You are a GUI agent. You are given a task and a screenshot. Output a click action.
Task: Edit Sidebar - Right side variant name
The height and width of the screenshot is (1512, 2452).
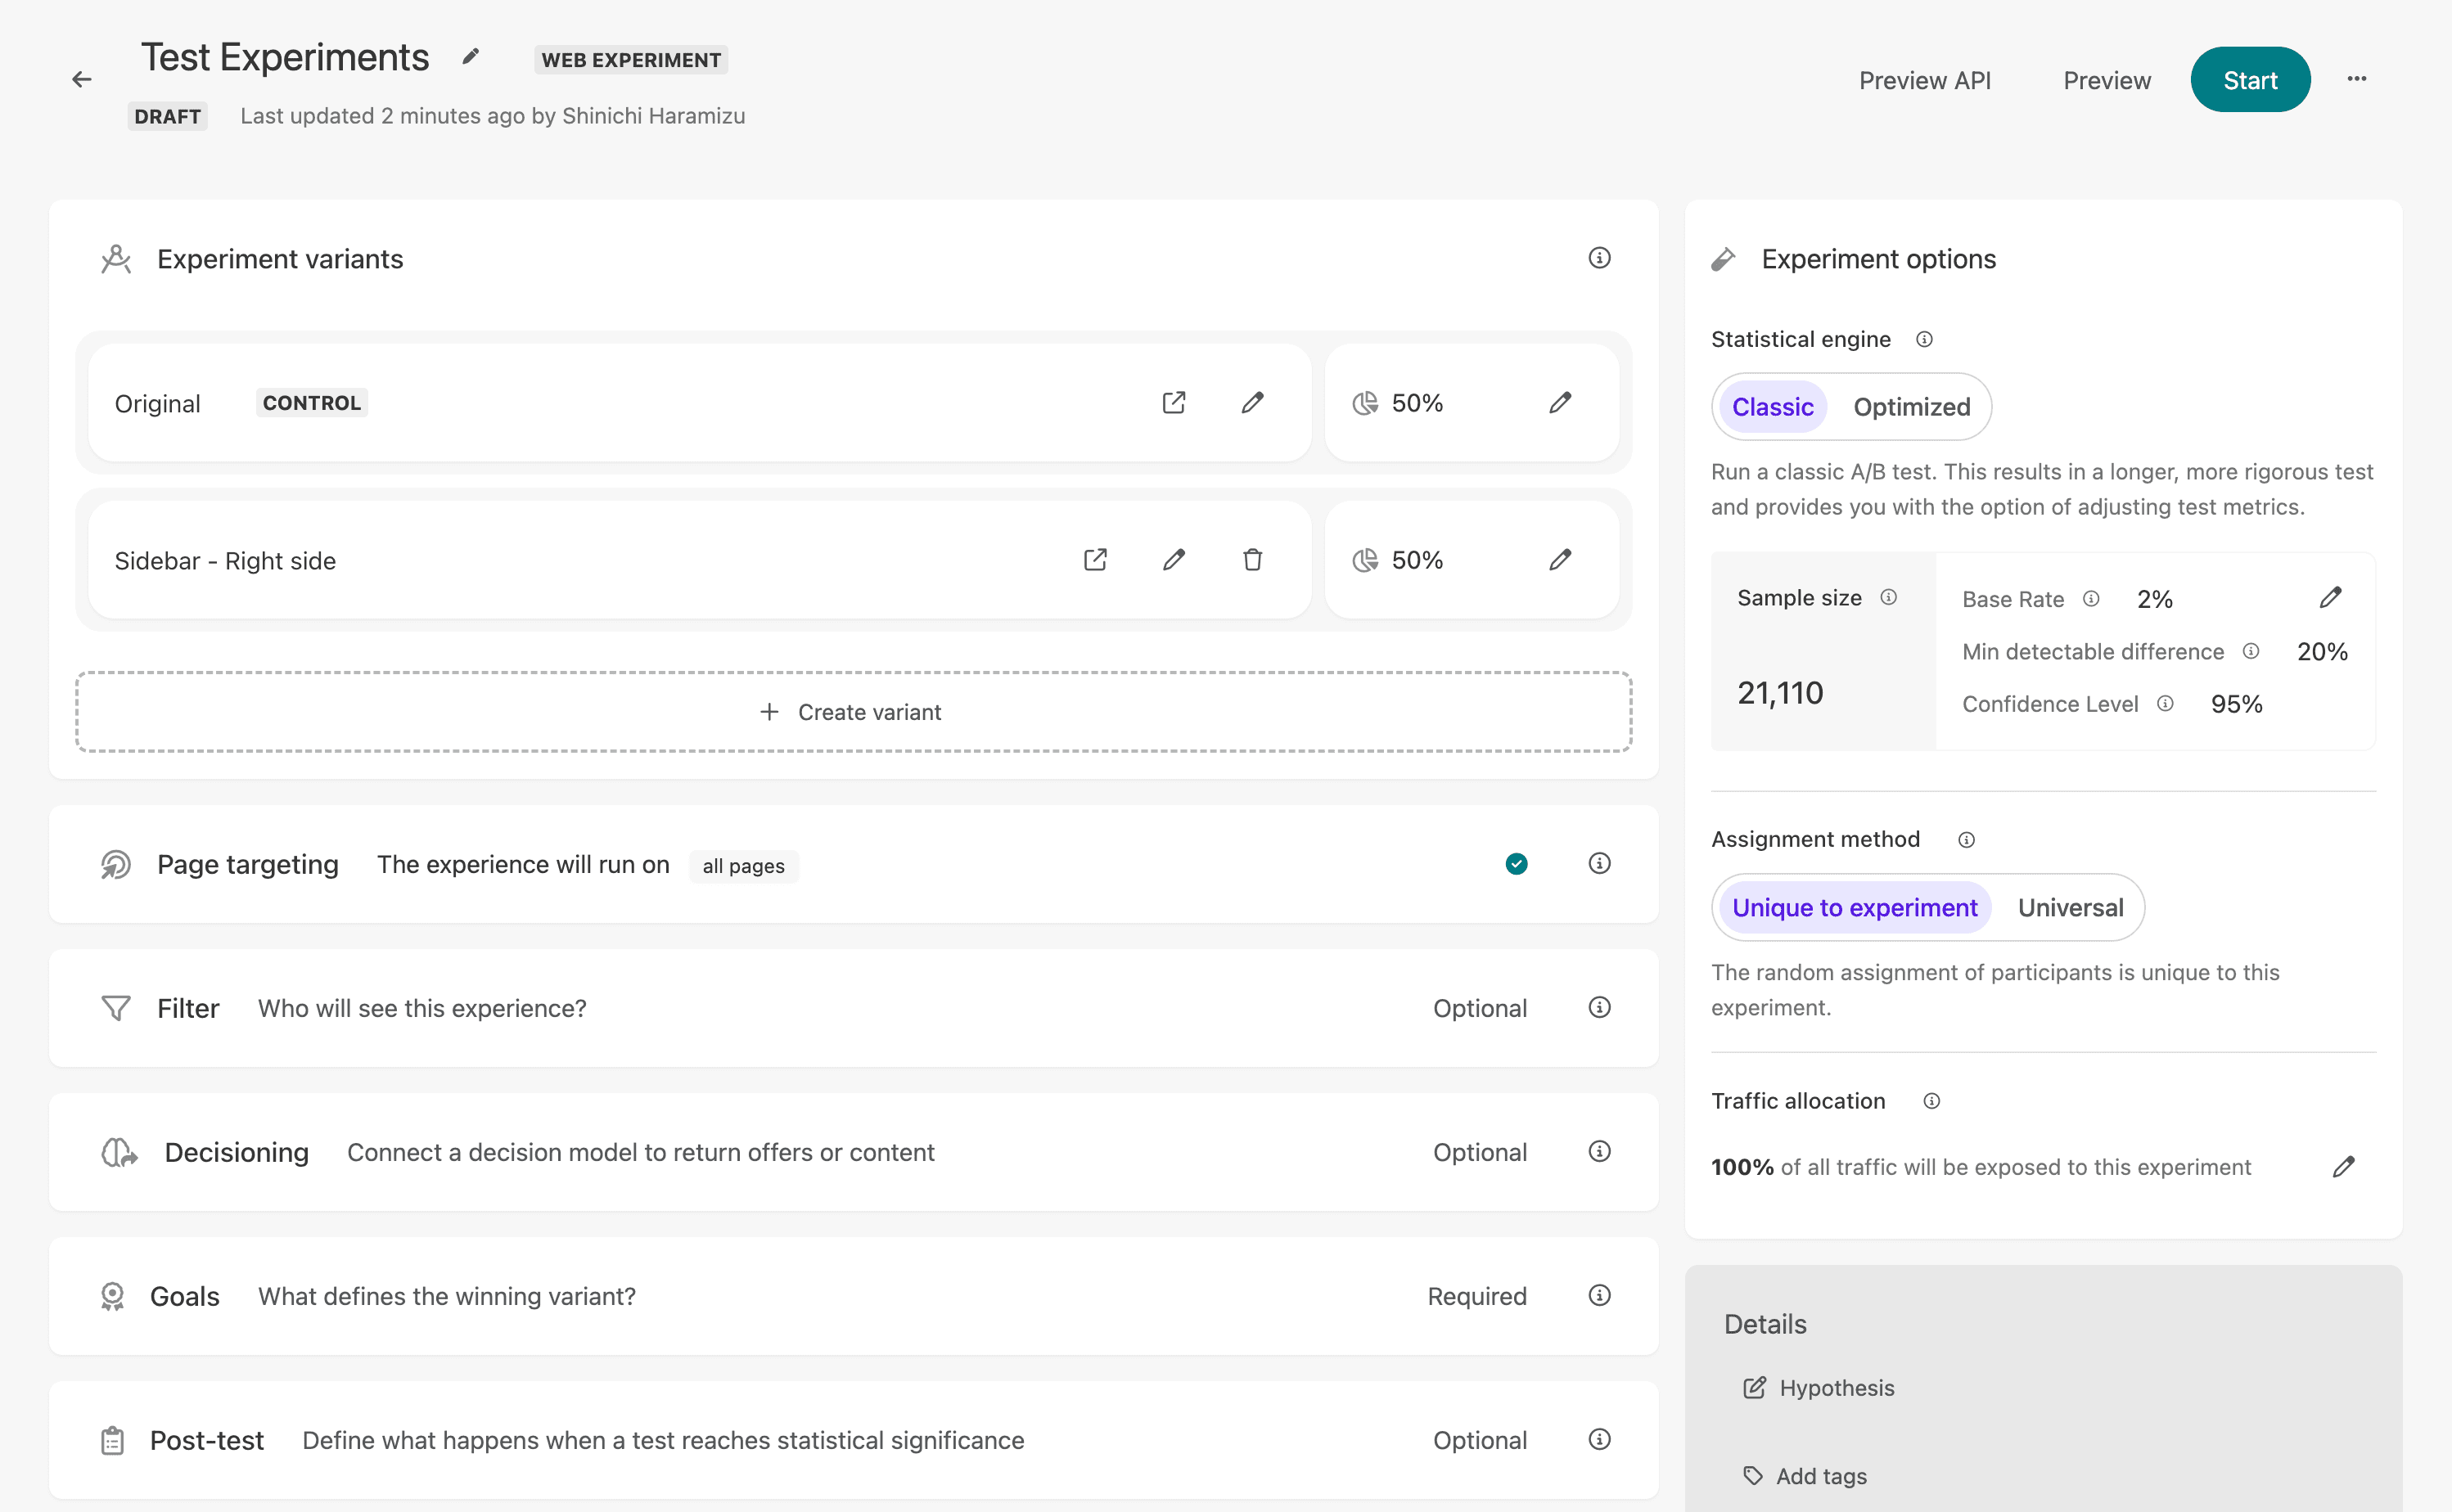(1174, 560)
